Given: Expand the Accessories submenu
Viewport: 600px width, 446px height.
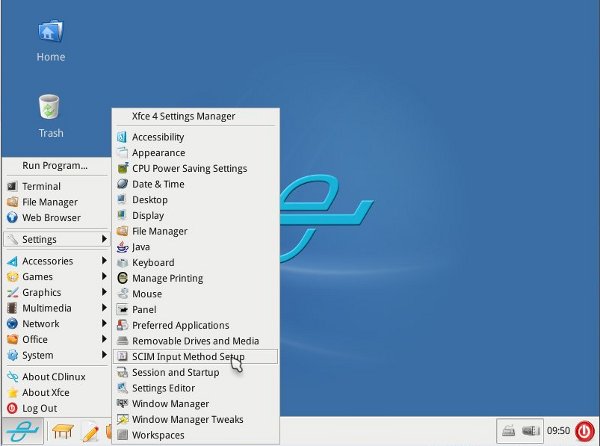Looking at the screenshot, I should point(57,261).
